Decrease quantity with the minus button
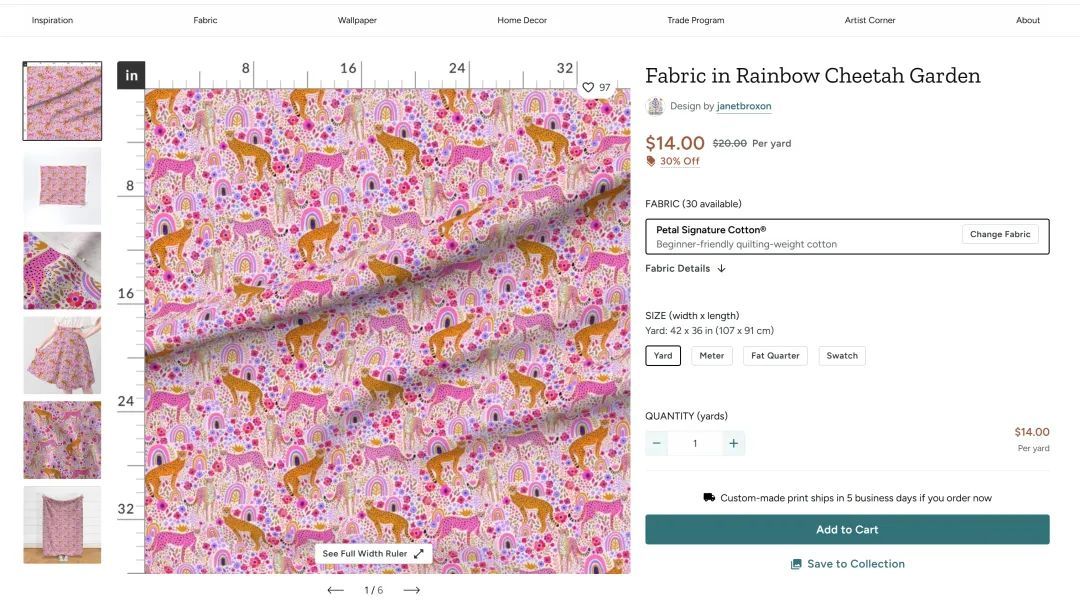Viewport: 1080px width, 611px height. [x=657, y=443]
